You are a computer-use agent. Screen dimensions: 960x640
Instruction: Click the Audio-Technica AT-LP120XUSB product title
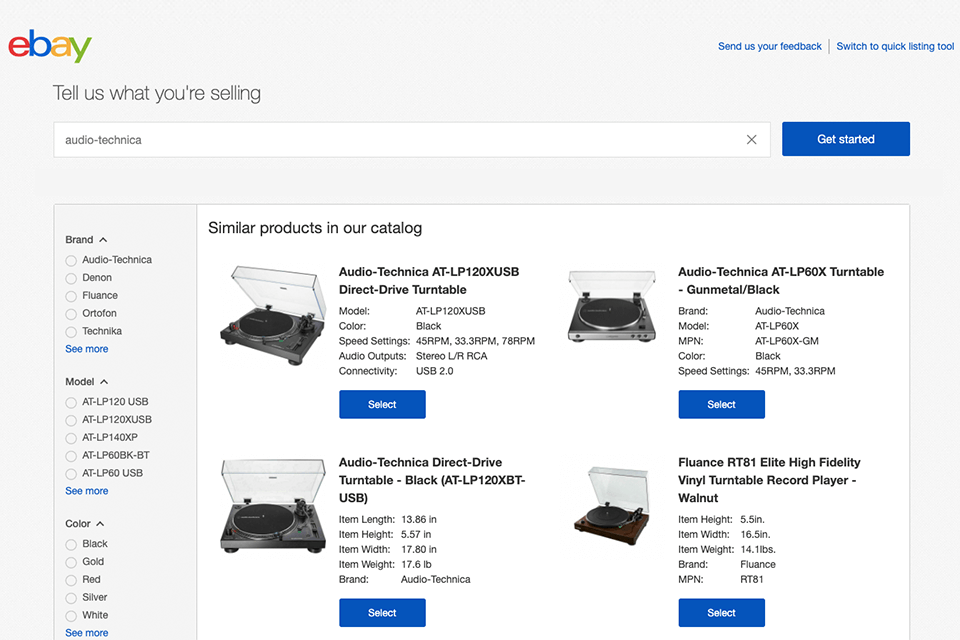[x=429, y=280]
